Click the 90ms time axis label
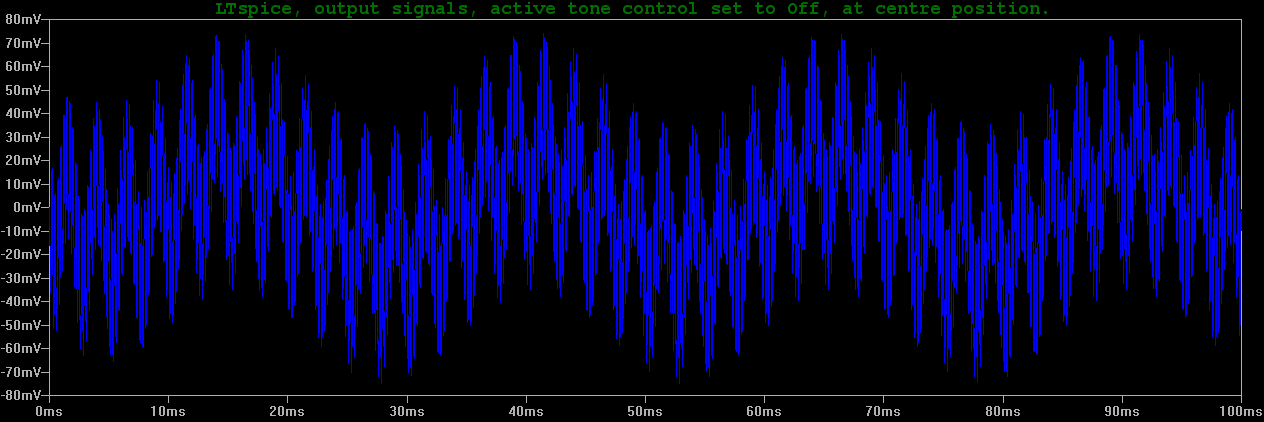The height and width of the screenshot is (422, 1264). click(1122, 411)
